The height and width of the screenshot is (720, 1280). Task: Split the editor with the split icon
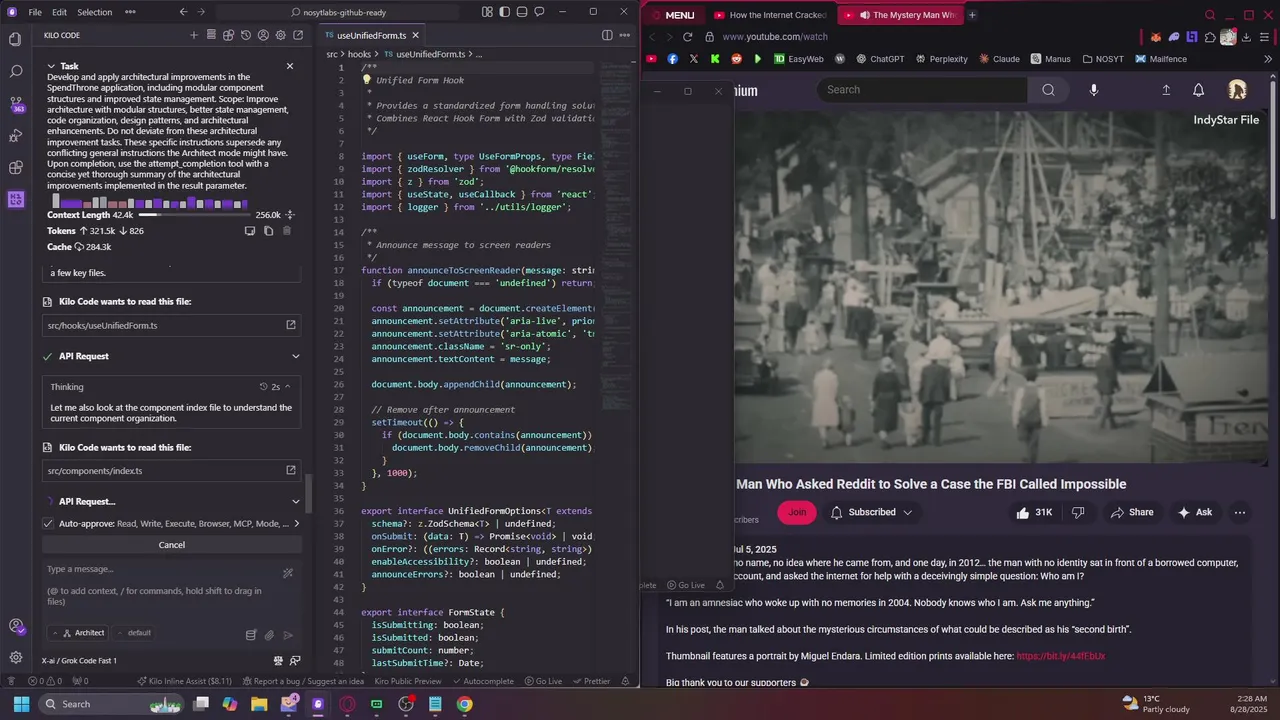[607, 35]
